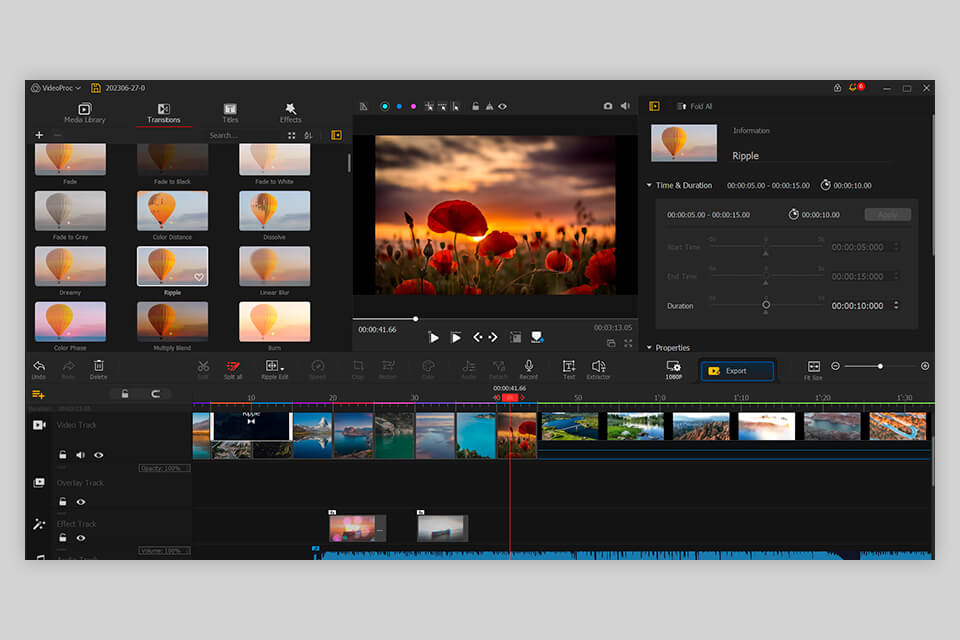Screen dimensions: 960x640
Task: Click the timeline magnet snap icon
Action: click(x=156, y=394)
